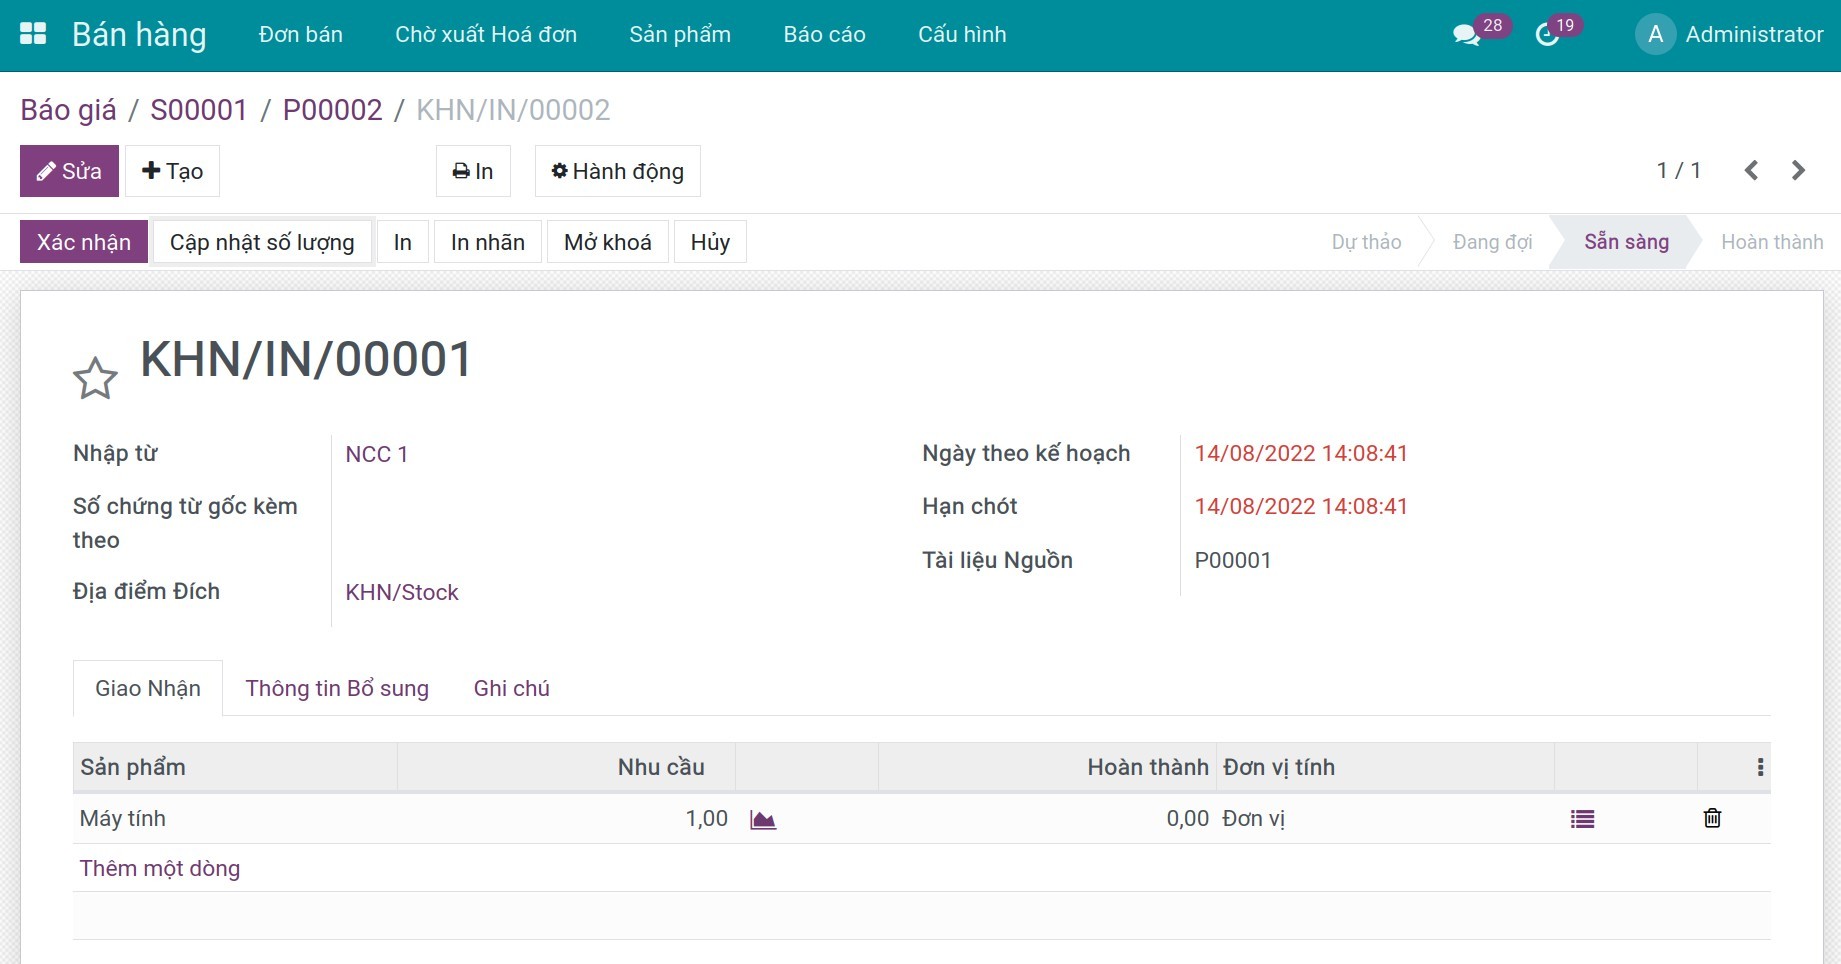Open the activities clock icon with badge 19
Image resolution: width=1841 pixels, height=964 pixels.
click(1547, 35)
